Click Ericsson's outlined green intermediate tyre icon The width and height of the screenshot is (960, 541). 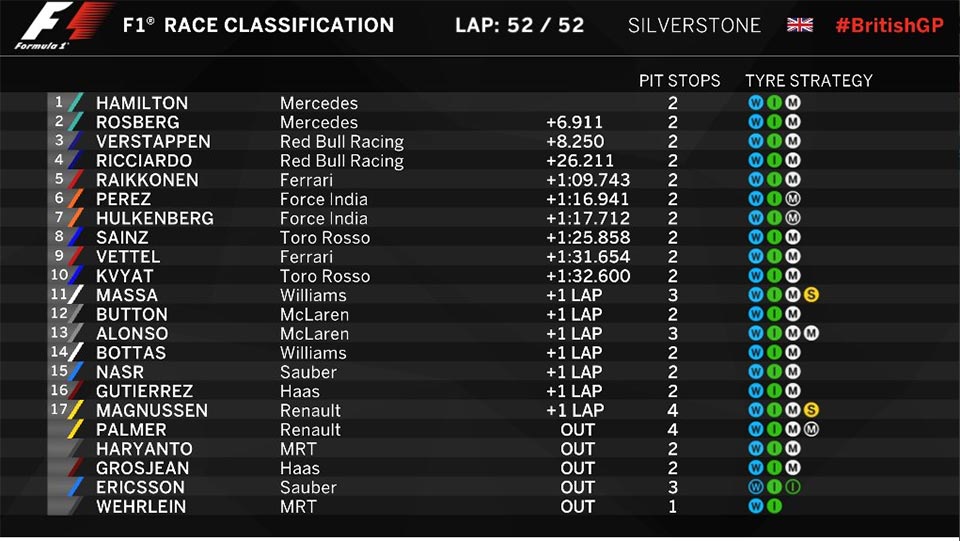(792, 487)
